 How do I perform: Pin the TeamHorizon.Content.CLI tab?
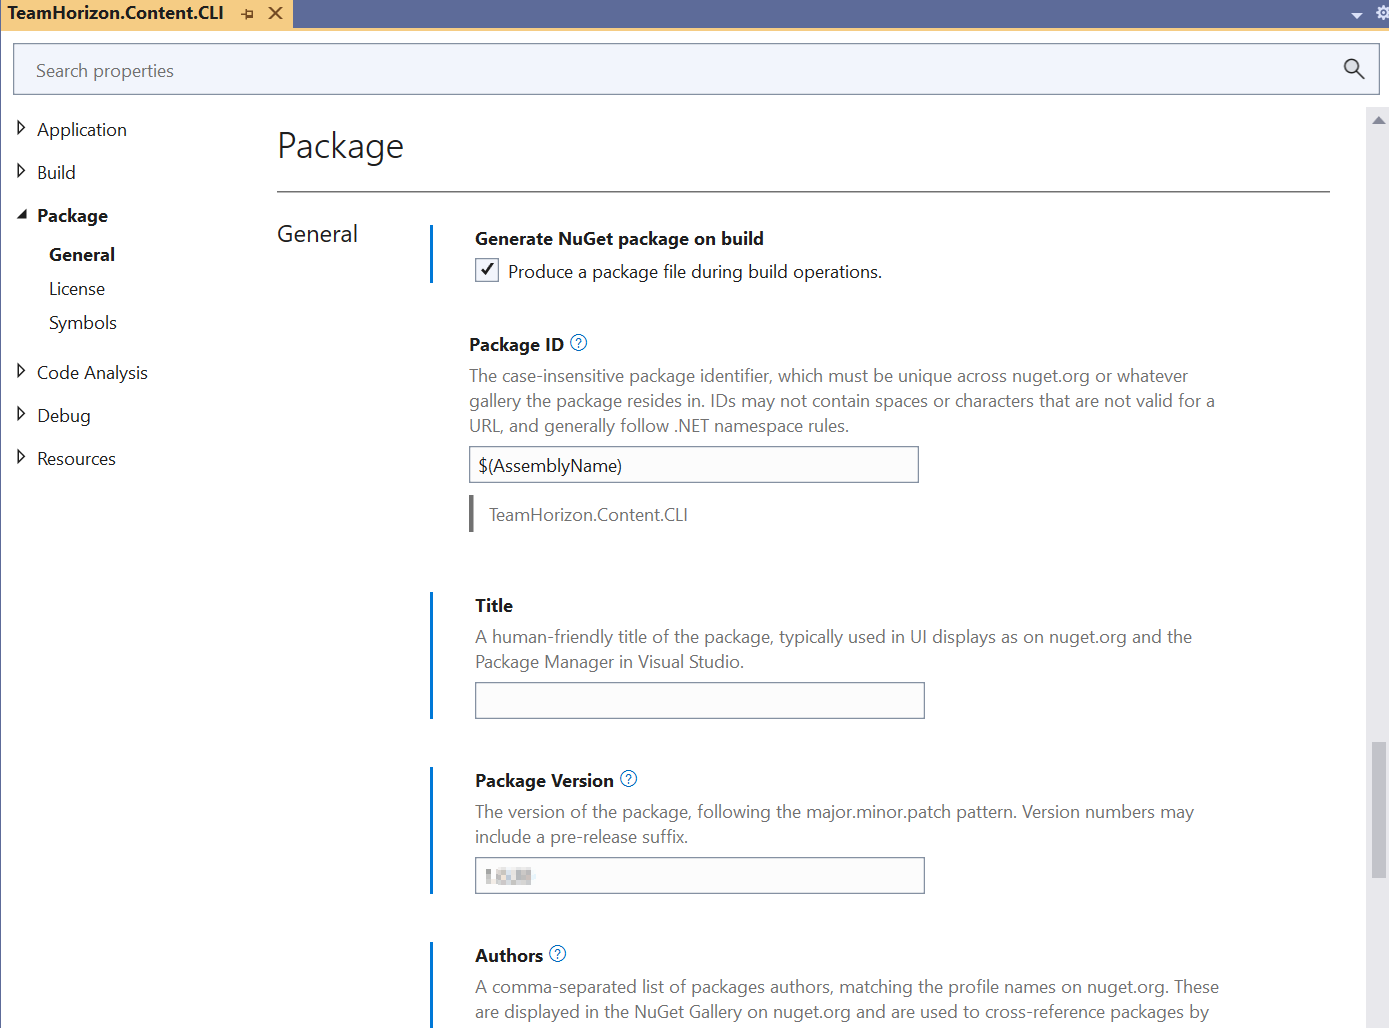click(x=247, y=14)
